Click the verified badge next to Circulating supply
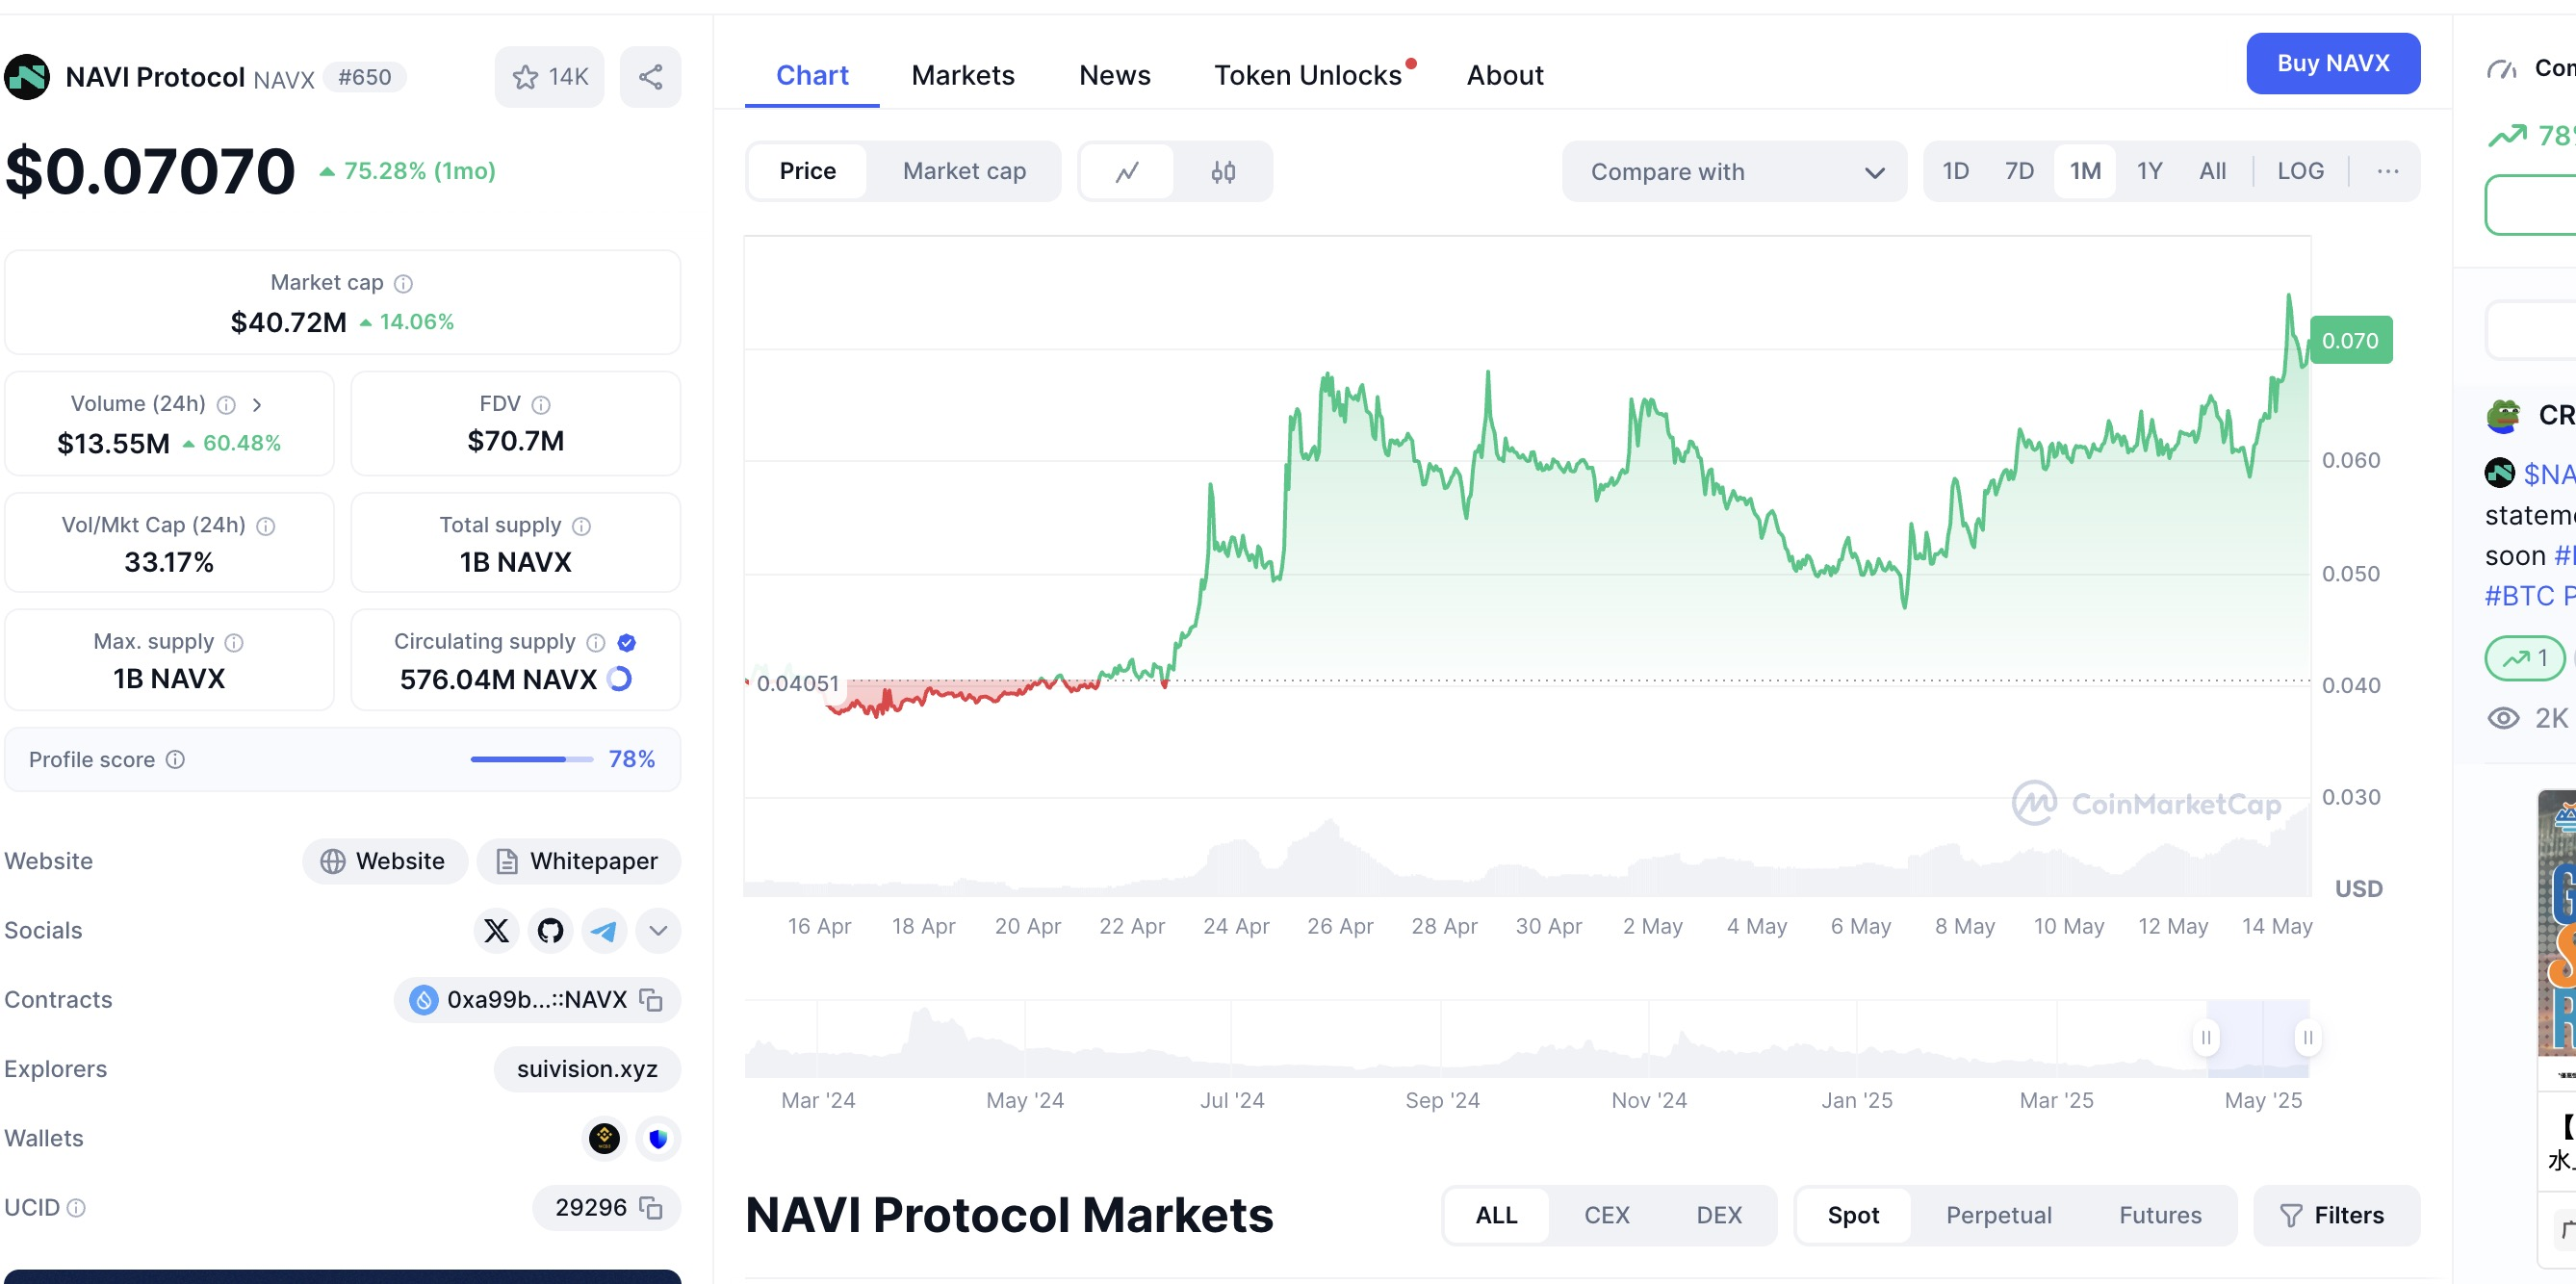2576x1284 pixels. click(627, 642)
